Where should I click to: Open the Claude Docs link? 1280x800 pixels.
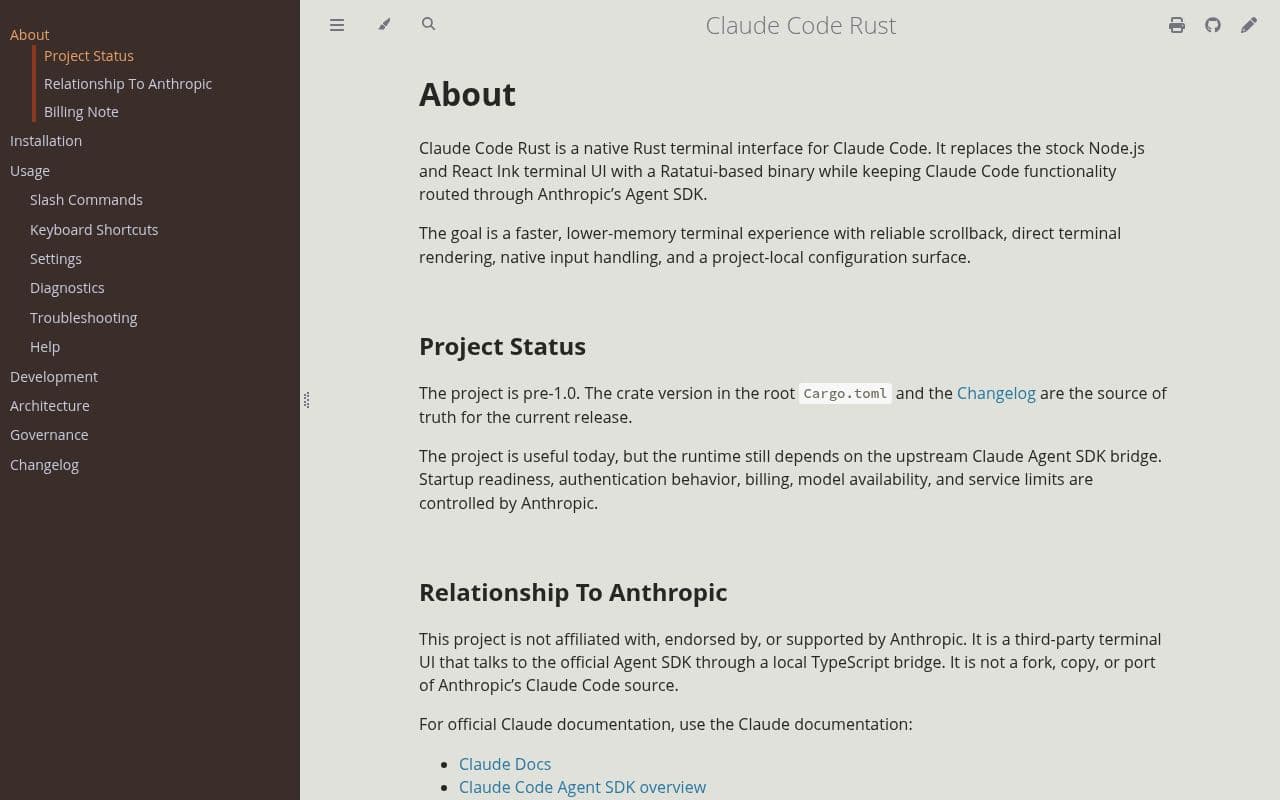coord(505,764)
